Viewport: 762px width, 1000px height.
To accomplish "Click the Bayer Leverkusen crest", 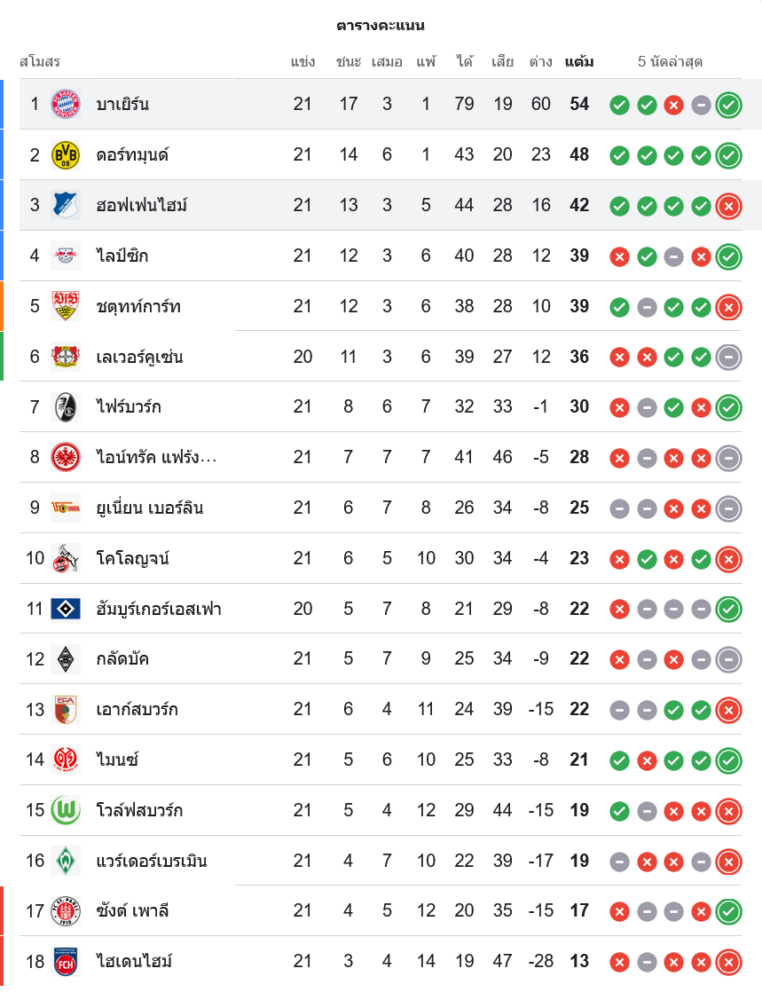I will [65, 357].
